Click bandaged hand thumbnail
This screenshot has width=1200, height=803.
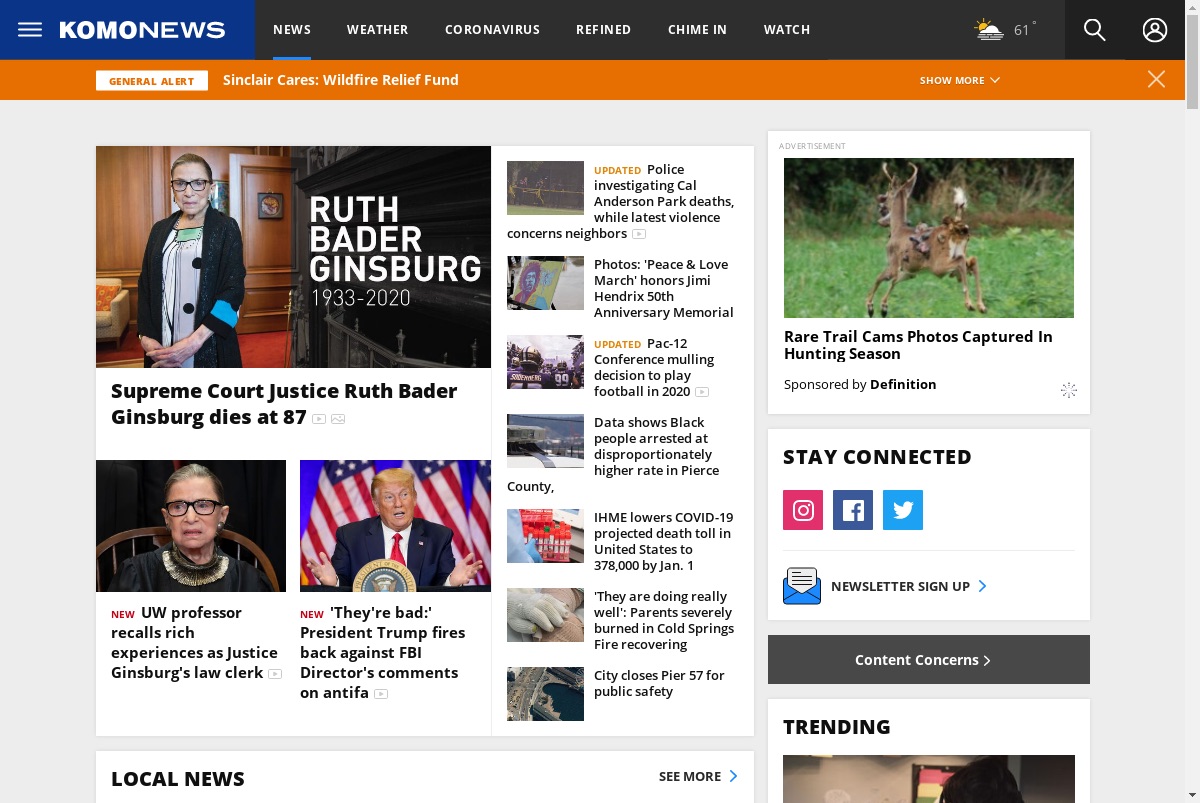point(545,615)
